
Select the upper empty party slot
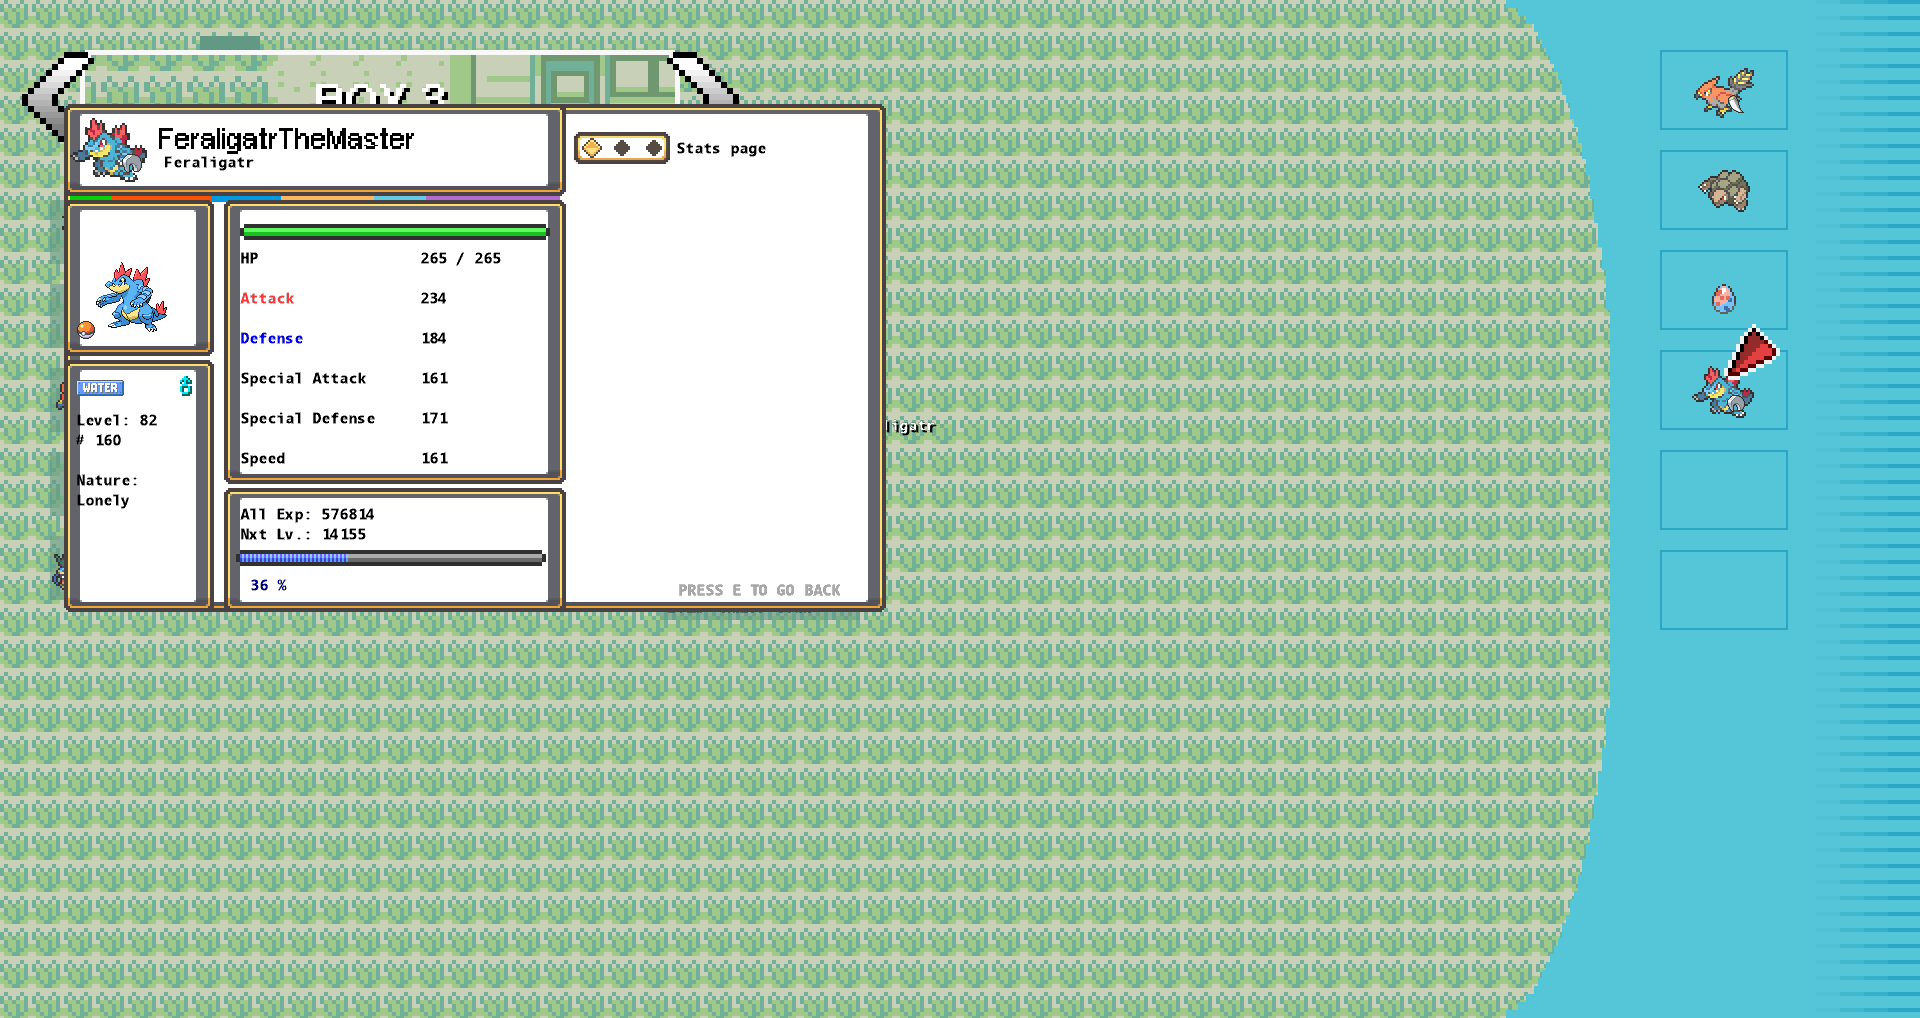pyautogui.click(x=1724, y=490)
